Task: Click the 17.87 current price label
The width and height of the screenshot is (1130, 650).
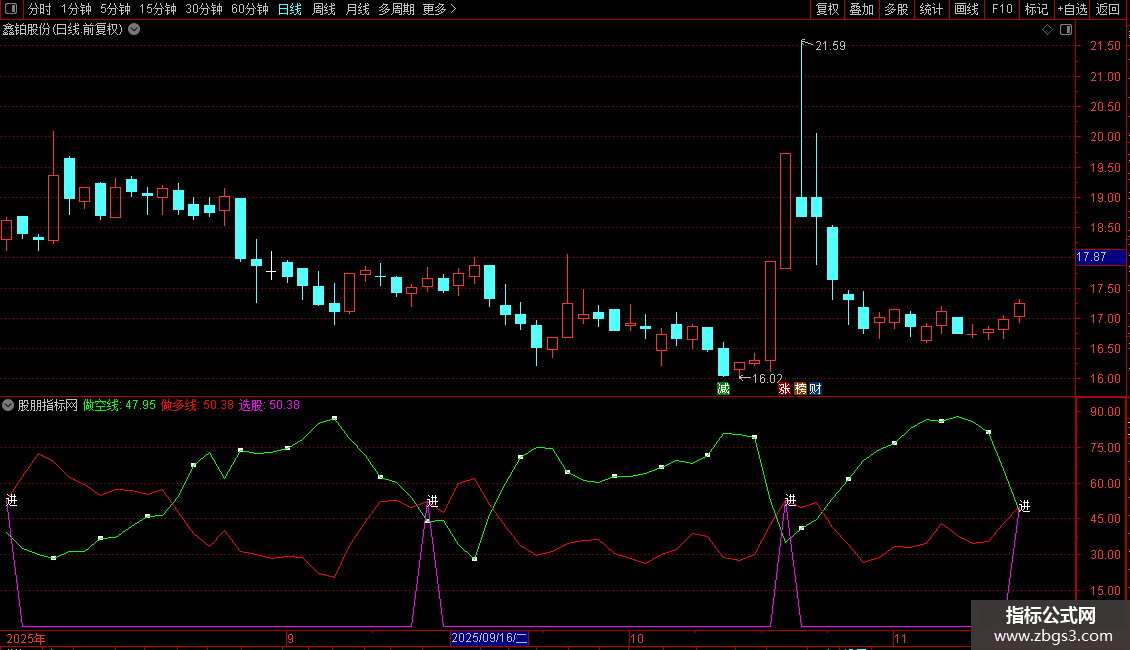Action: coord(1091,257)
